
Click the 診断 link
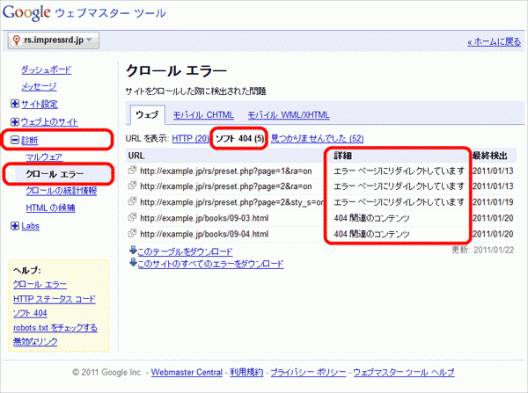tap(30, 140)
